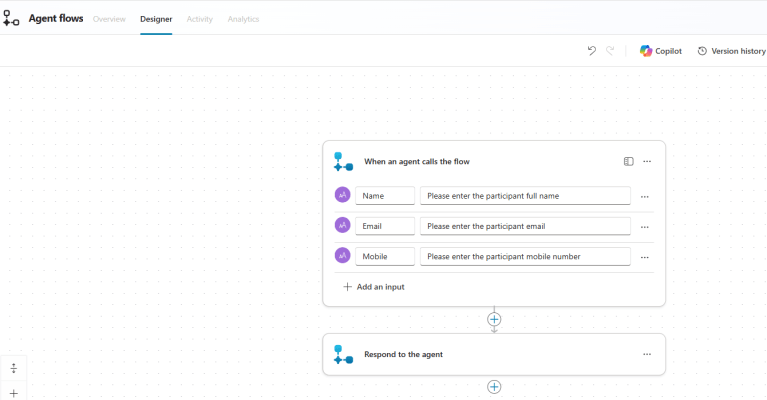
Task: Click the text type icon beside Name
Action: click(343, 196)
